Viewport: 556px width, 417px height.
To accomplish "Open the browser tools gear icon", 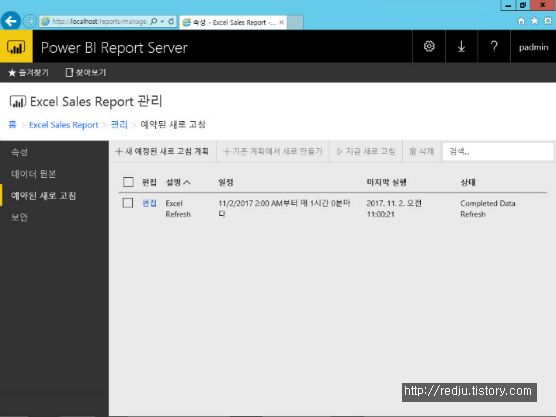I will coord(548,21).
